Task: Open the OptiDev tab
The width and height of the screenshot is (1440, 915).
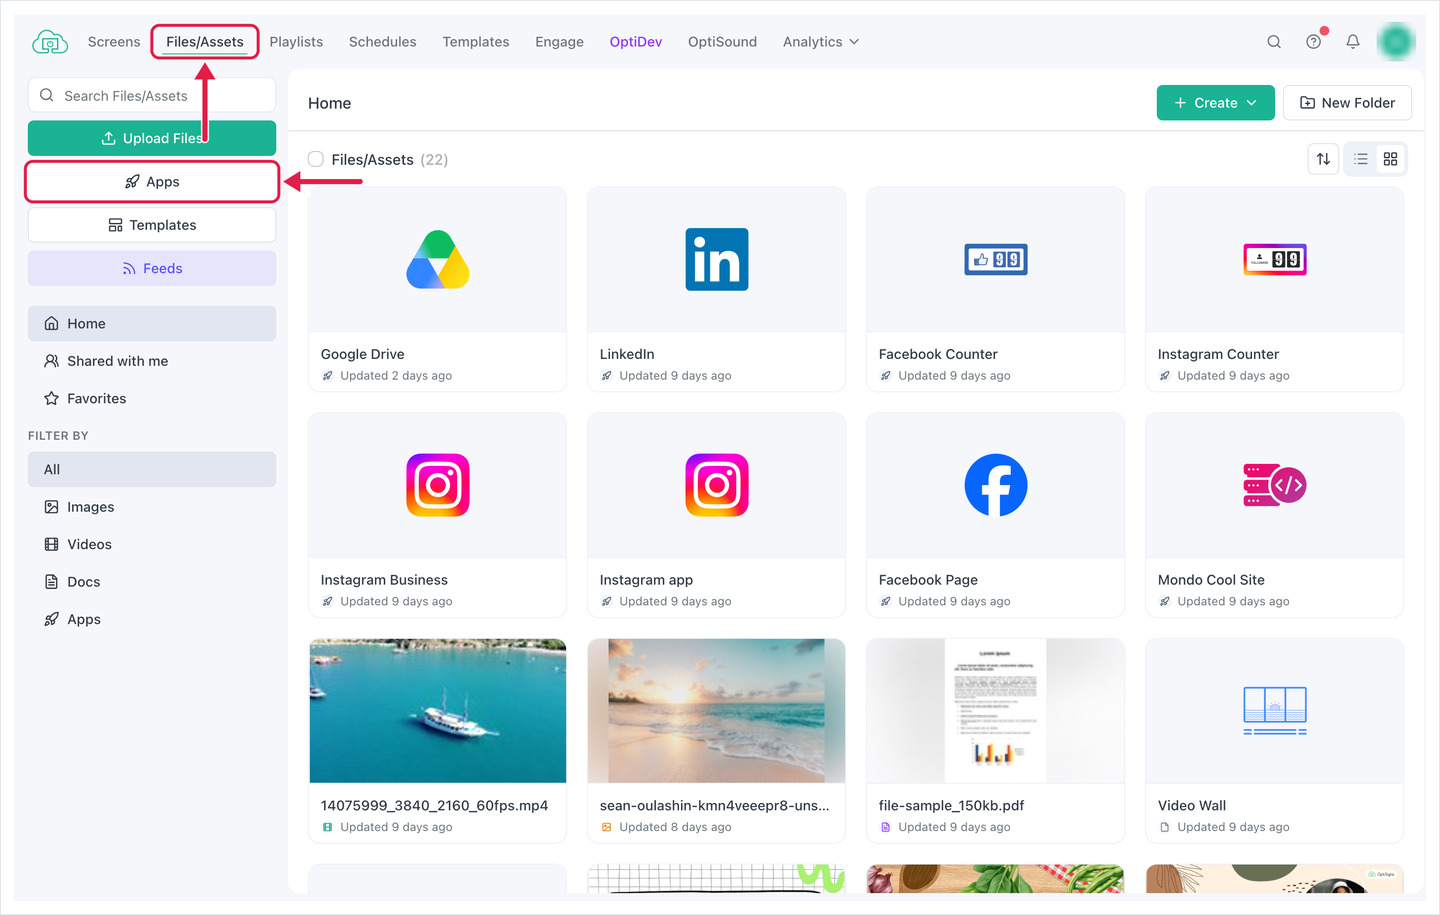Action: 636,42
